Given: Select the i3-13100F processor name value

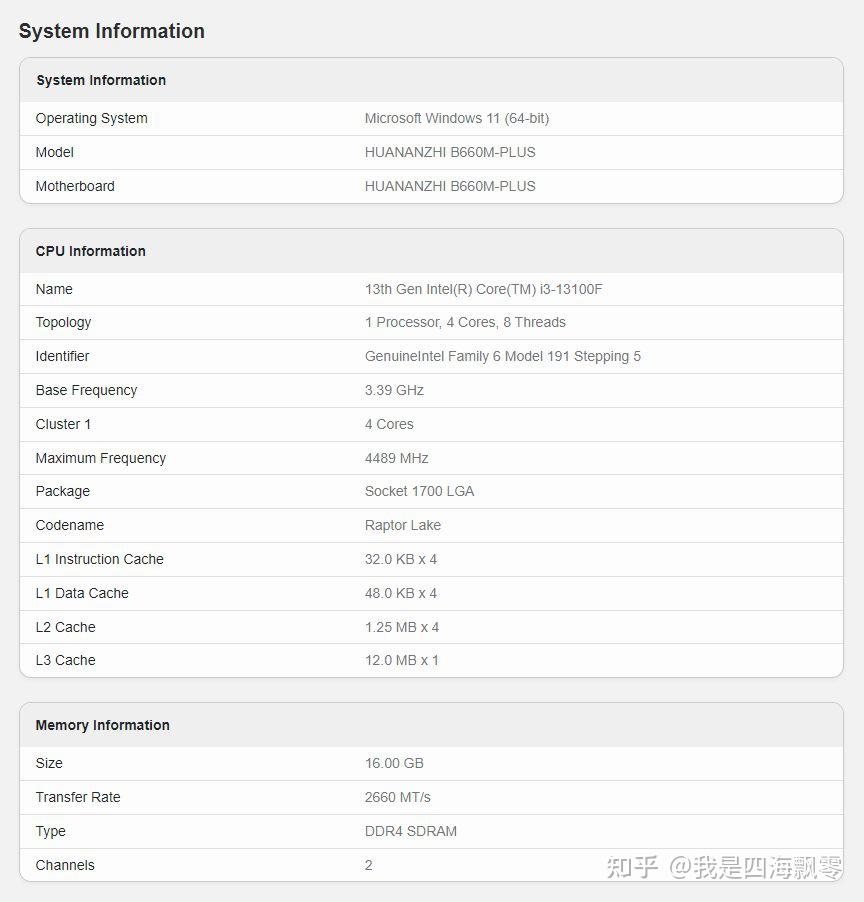Looking at the screenshot, I should [x=483, y=289].
